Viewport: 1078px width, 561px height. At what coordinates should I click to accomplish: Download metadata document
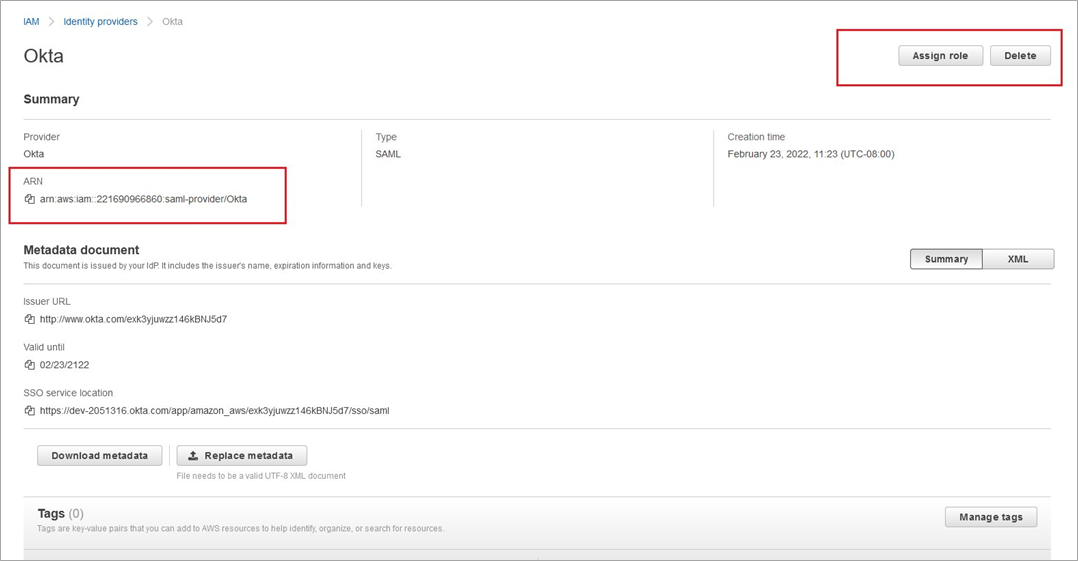(x=100, y=456)
